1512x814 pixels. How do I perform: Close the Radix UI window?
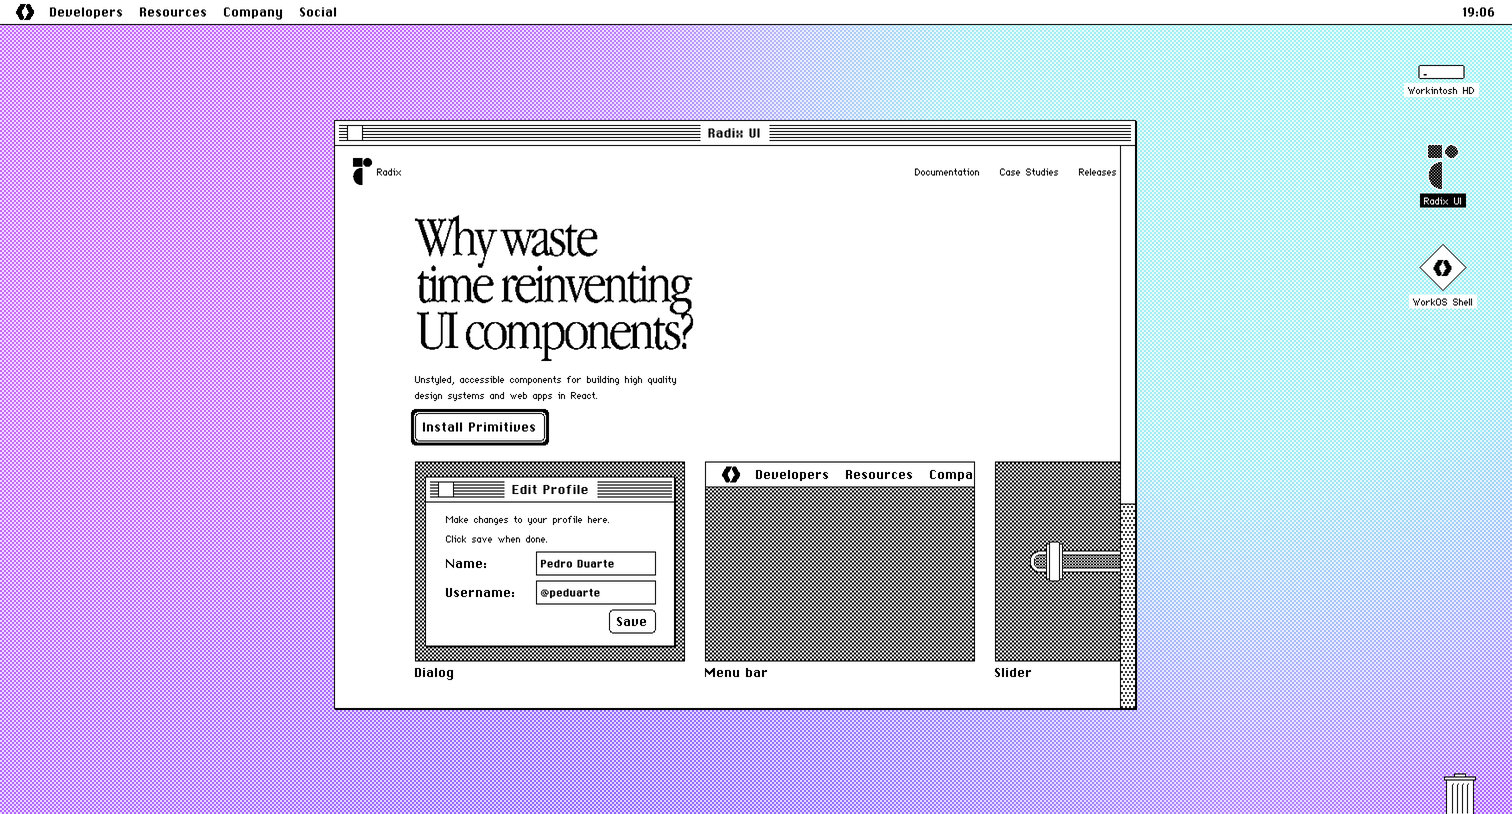354,133
